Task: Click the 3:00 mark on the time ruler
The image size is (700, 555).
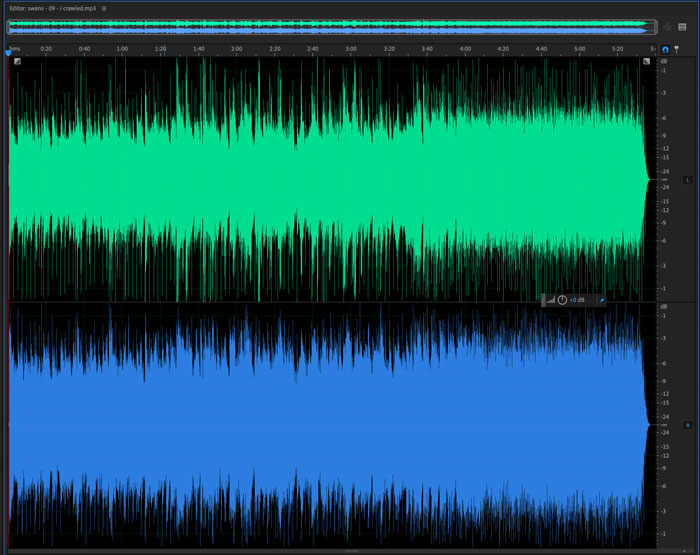Action: 351,49
